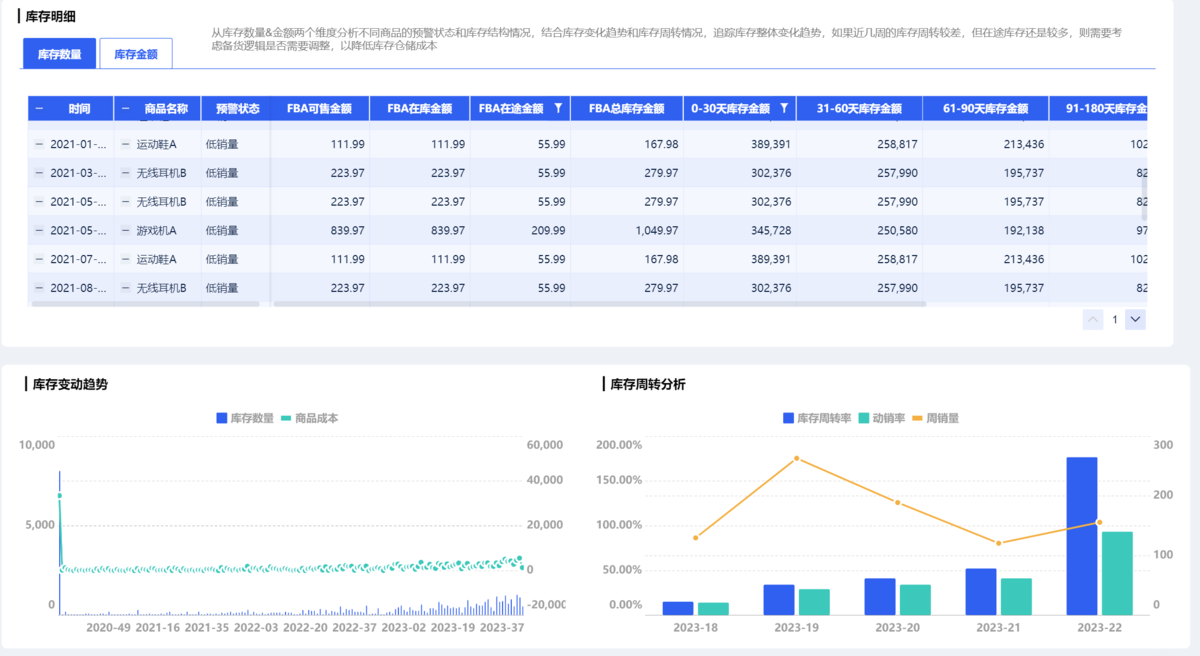The width and height of the screenshot is (1200, 656).
Task: Collapse all rows via 时间 header minus icon
Action: [x=39, y=108]
